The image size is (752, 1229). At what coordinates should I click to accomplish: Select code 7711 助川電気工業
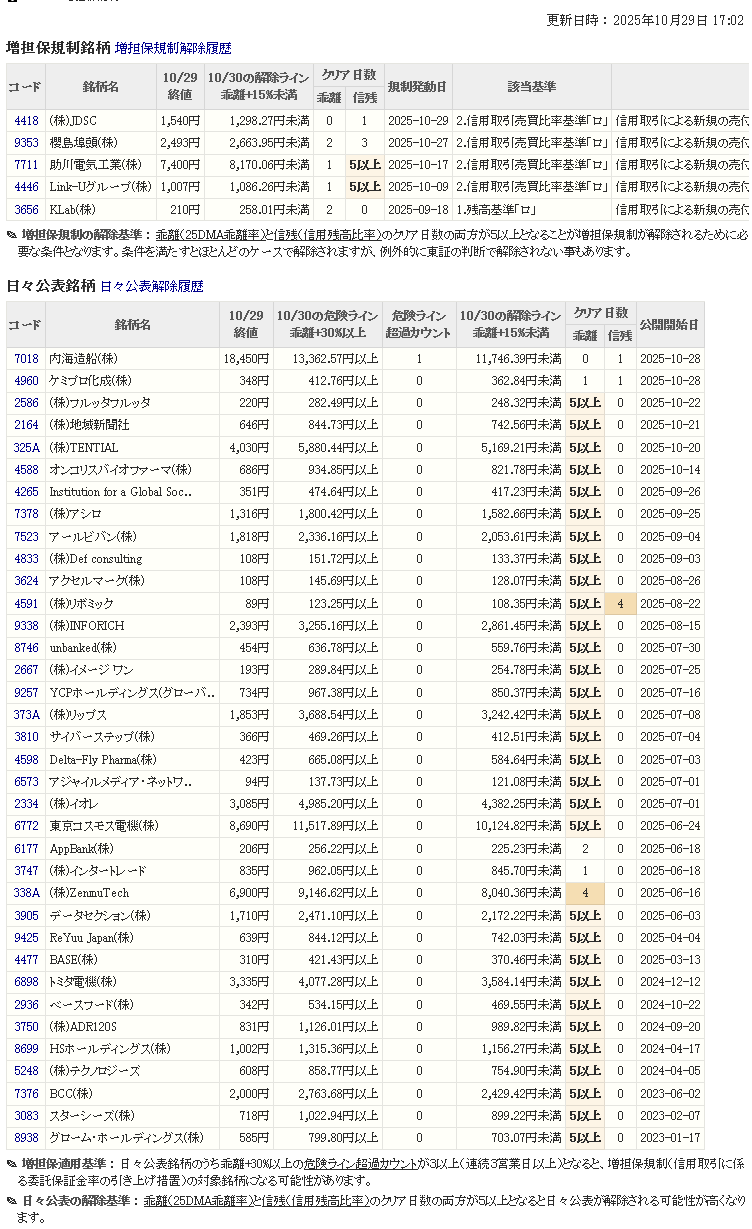click(x=27, y=165)
